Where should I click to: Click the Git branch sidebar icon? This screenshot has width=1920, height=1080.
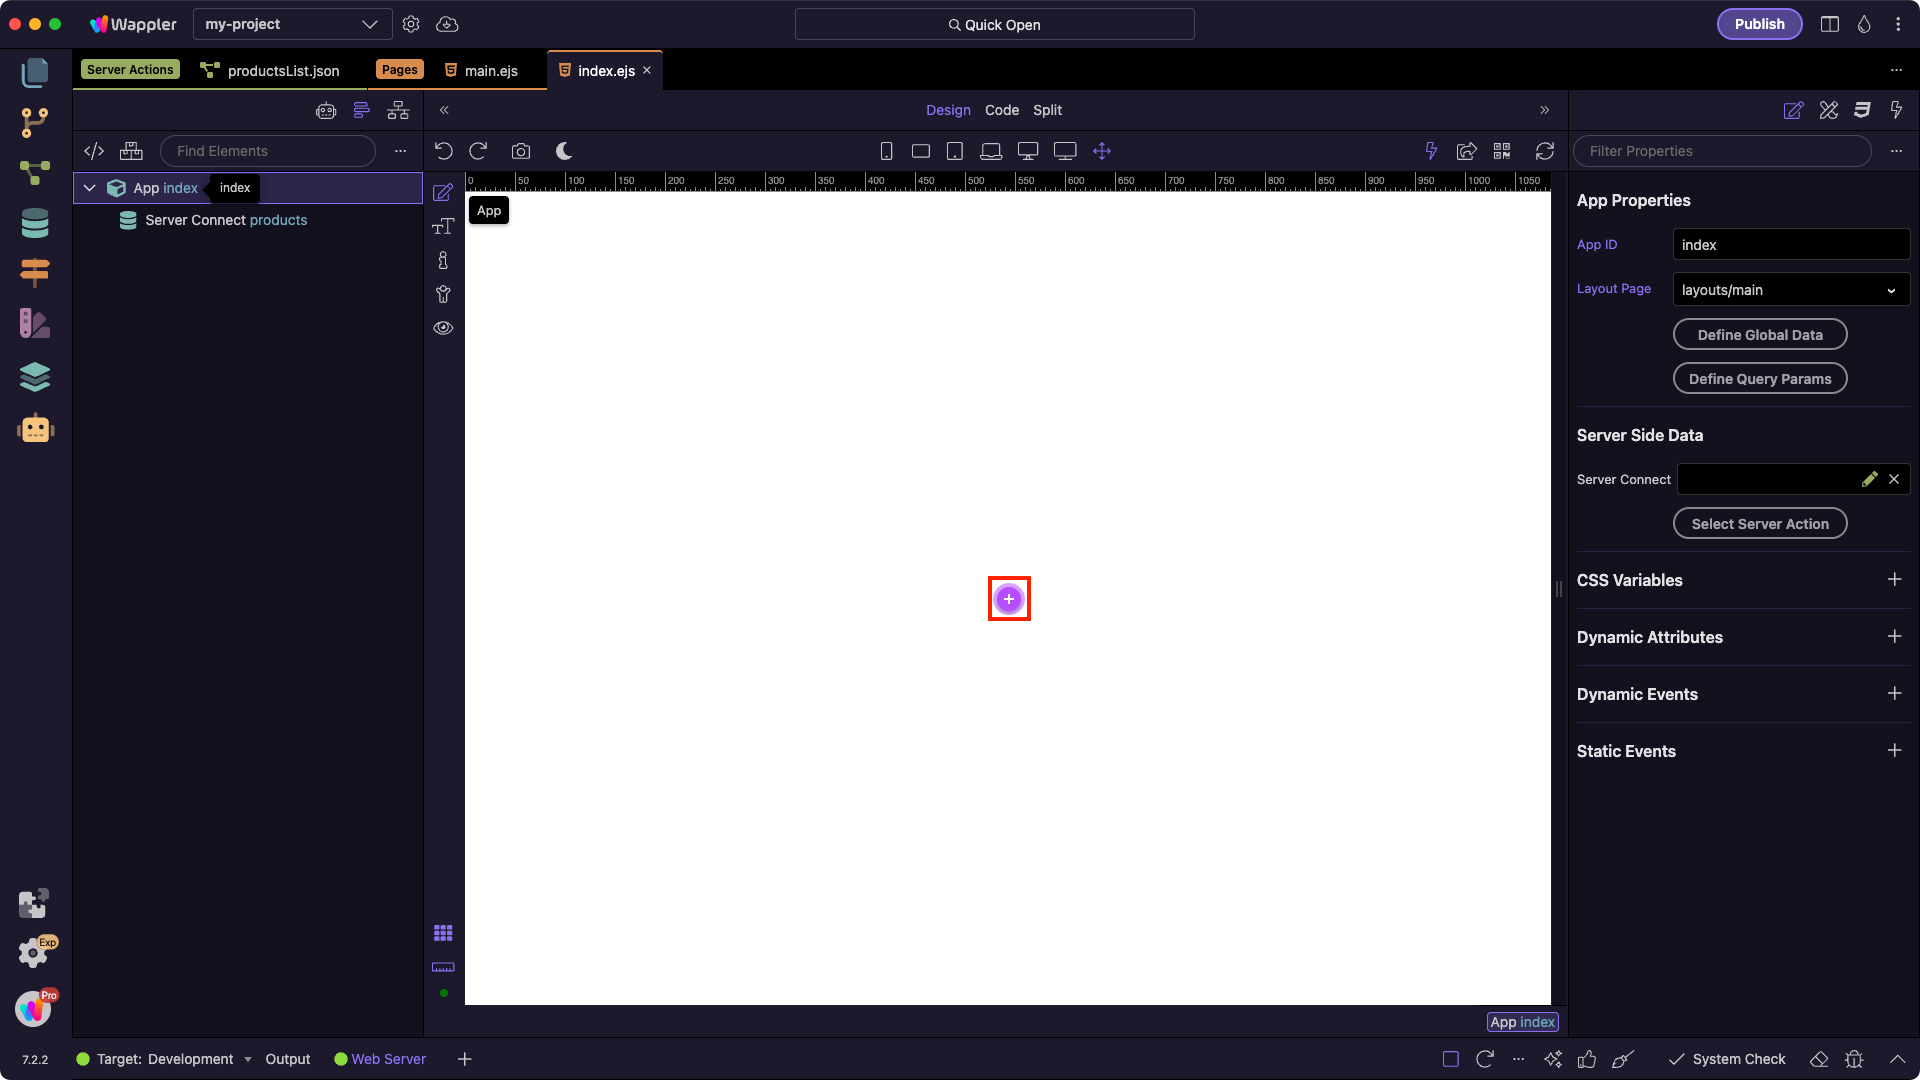(35, 122)
